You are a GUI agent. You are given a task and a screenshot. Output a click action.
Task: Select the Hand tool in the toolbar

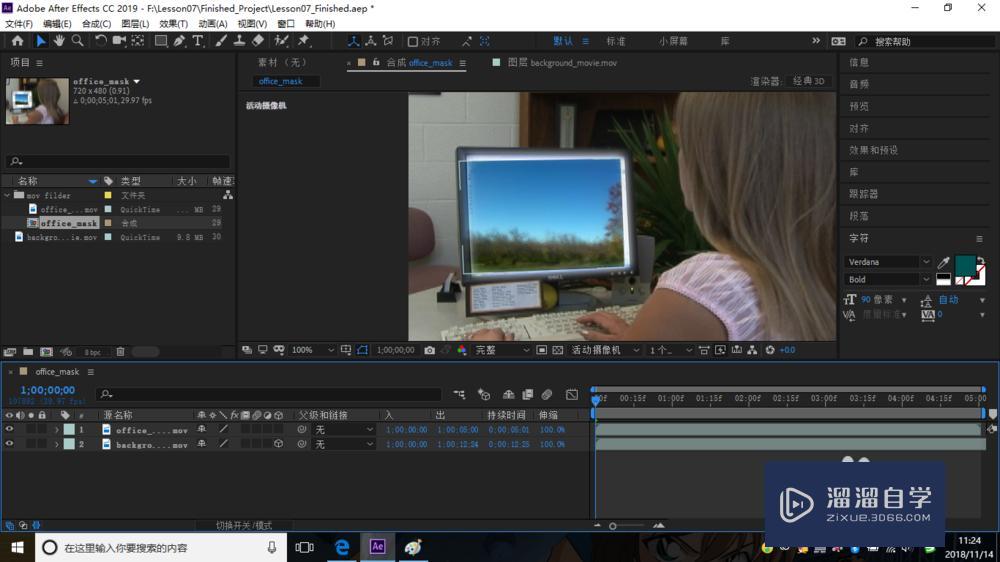[59, 41]
